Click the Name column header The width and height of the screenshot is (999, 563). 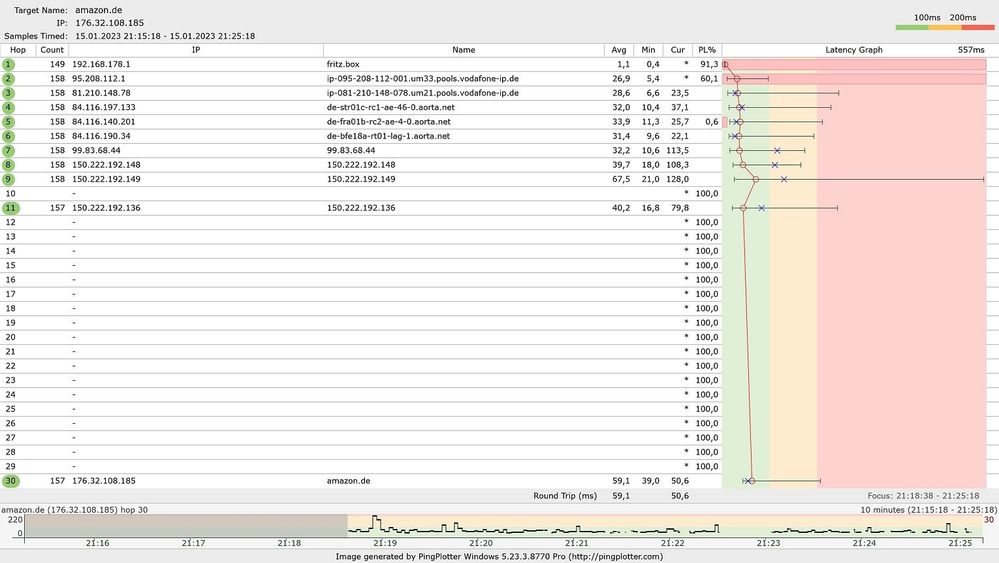coord(463,50)
